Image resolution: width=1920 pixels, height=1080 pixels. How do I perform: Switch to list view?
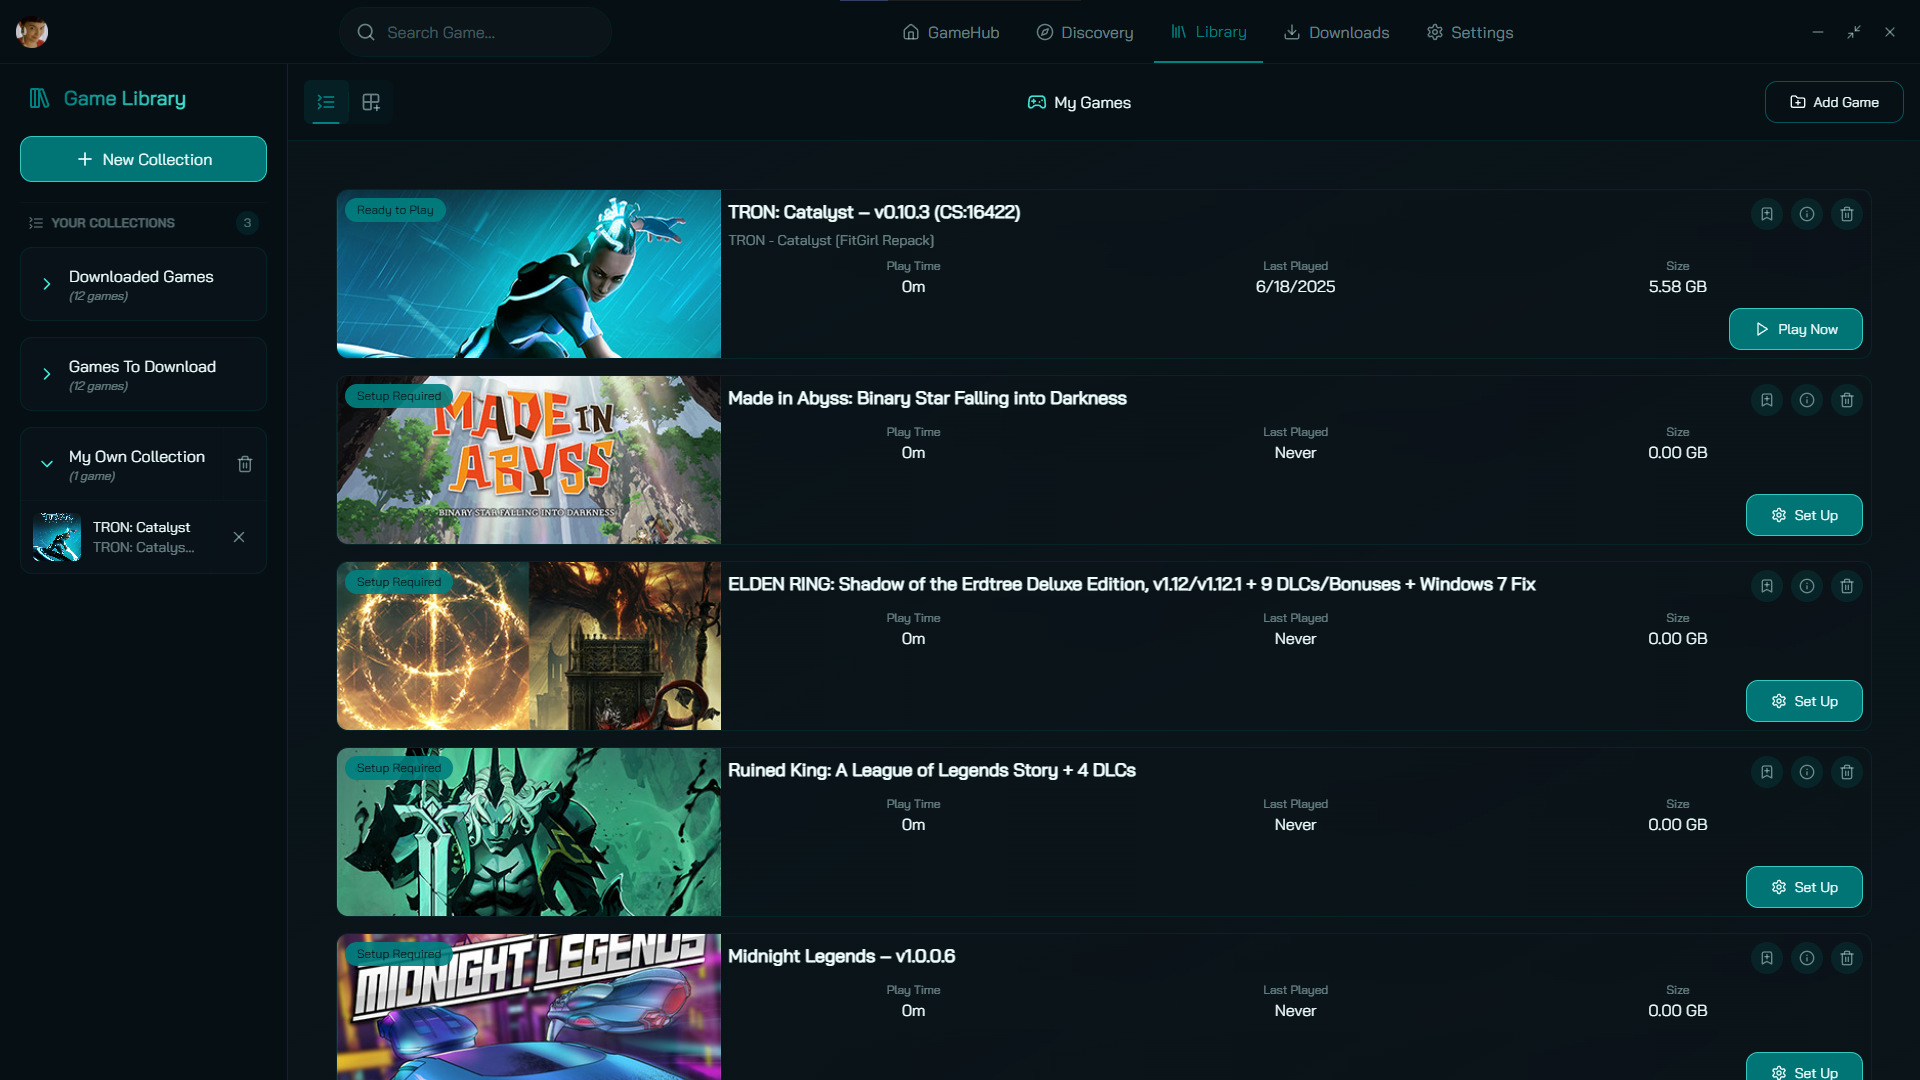326,102
